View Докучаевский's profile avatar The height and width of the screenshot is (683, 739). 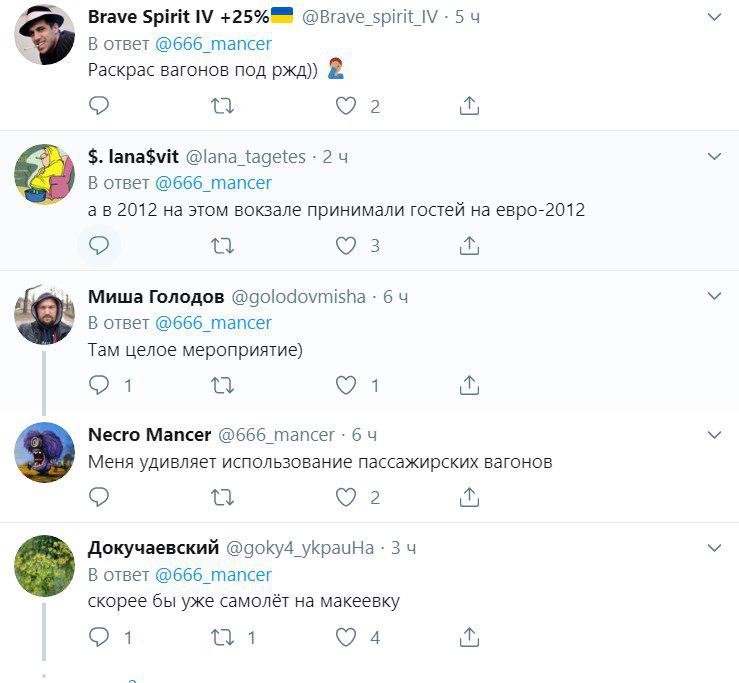[45, 566]
